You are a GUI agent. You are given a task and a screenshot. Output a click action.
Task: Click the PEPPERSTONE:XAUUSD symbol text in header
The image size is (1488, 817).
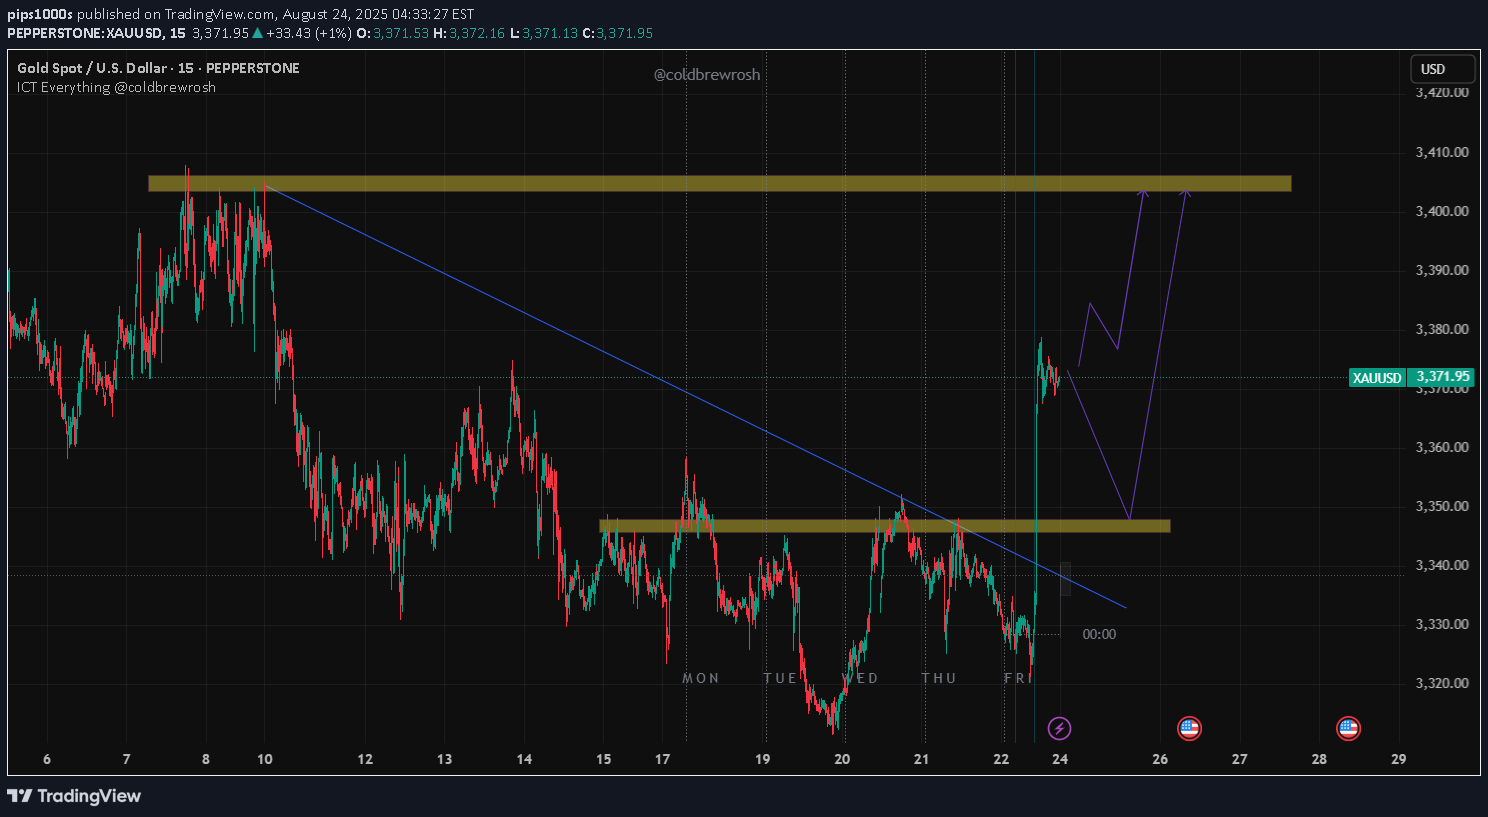pyautogui.click(x=86, y=33)
